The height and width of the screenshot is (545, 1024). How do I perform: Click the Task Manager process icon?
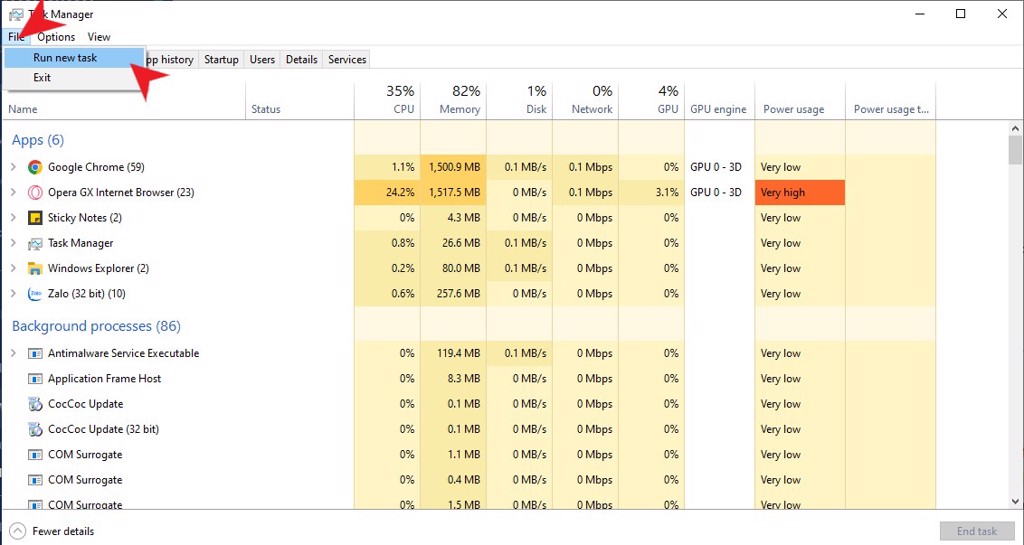coord(35,243)
